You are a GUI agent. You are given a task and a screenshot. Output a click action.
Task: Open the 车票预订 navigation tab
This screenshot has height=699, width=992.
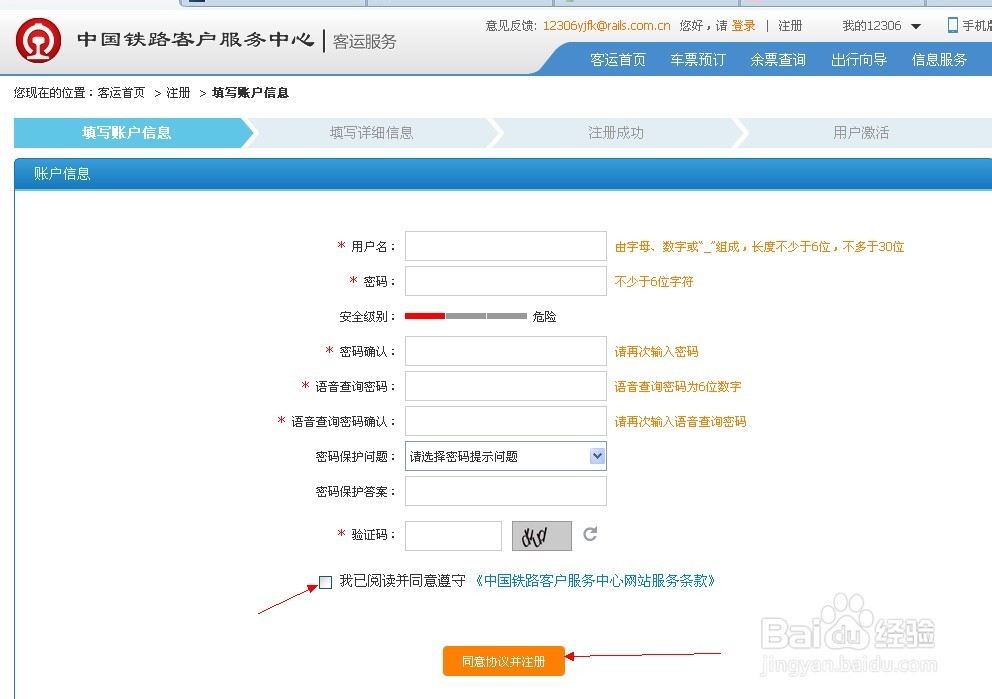click(x=698, y=60)
